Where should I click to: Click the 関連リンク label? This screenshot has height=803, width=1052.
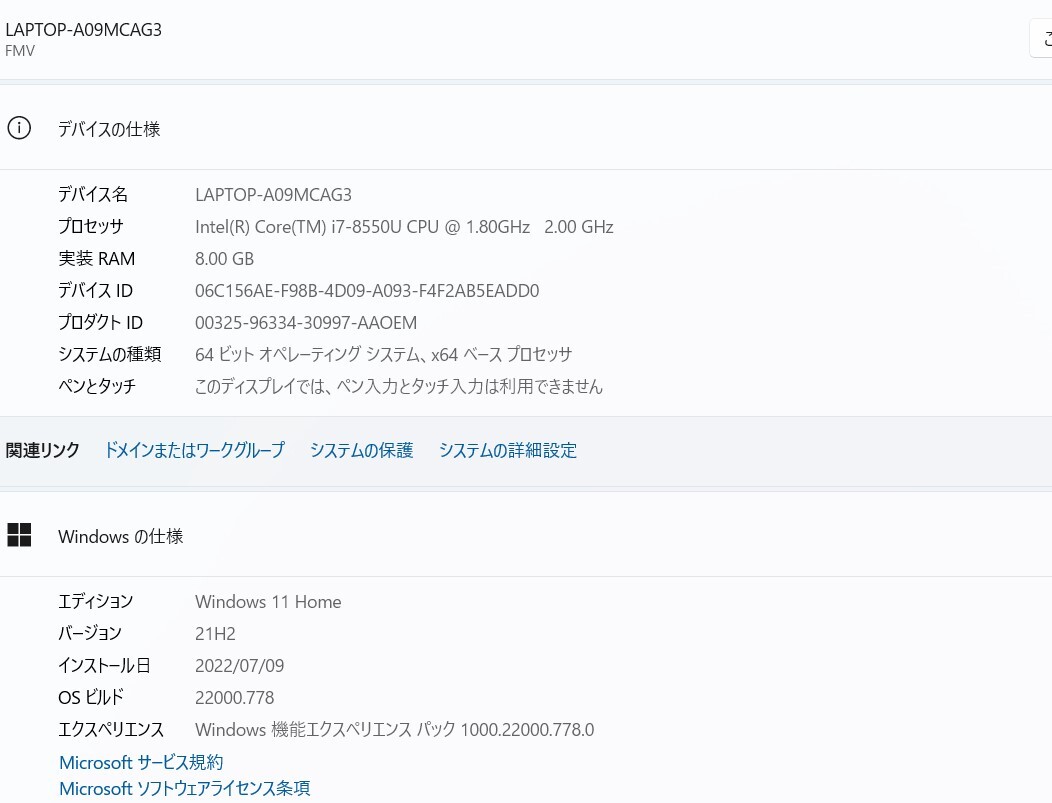pos(42,450)
